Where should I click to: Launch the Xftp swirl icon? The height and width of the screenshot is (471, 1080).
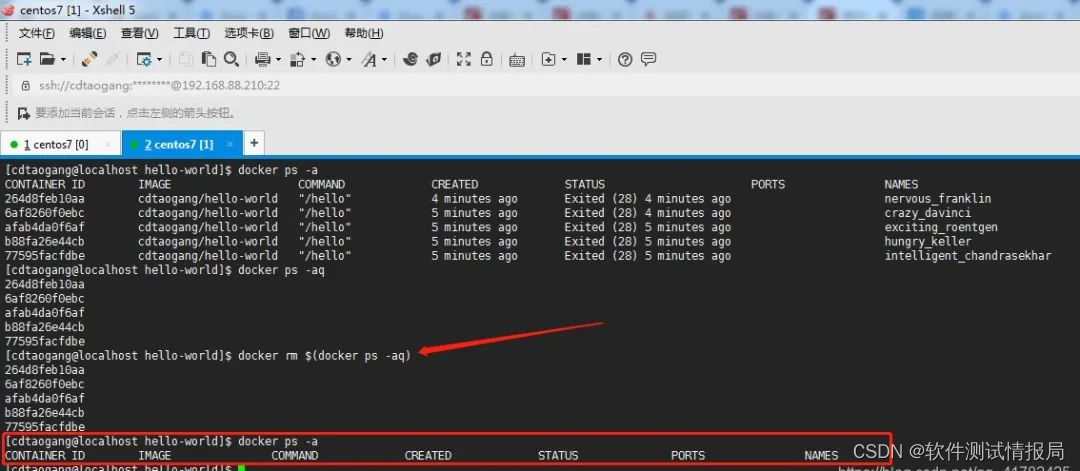(410, 59)
